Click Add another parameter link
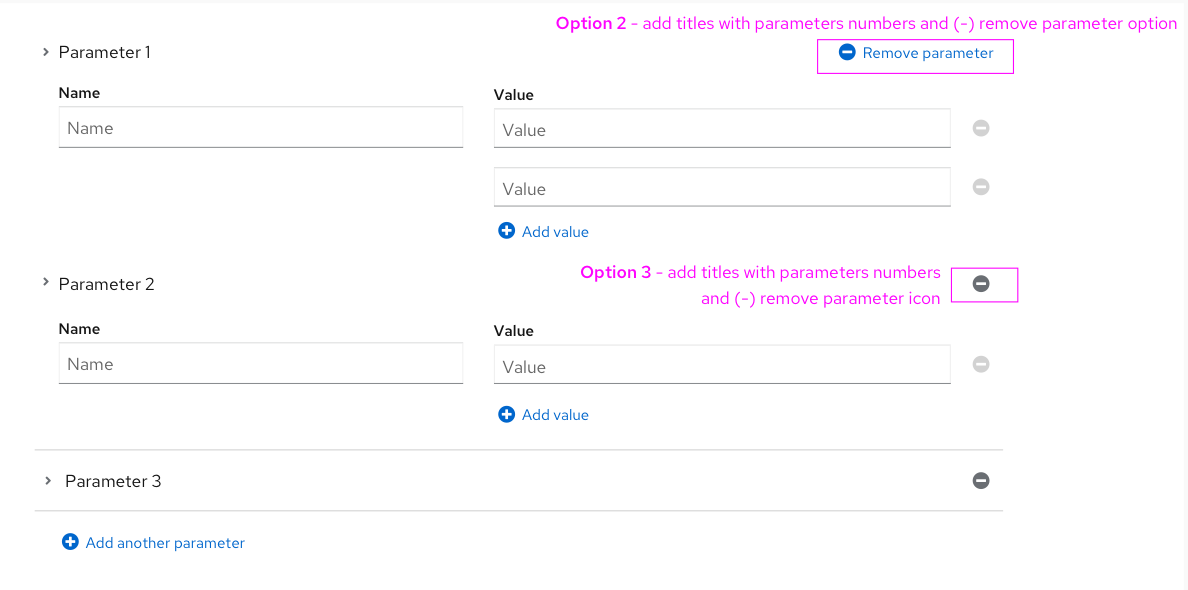1188x590 pixels. [165, 543]
